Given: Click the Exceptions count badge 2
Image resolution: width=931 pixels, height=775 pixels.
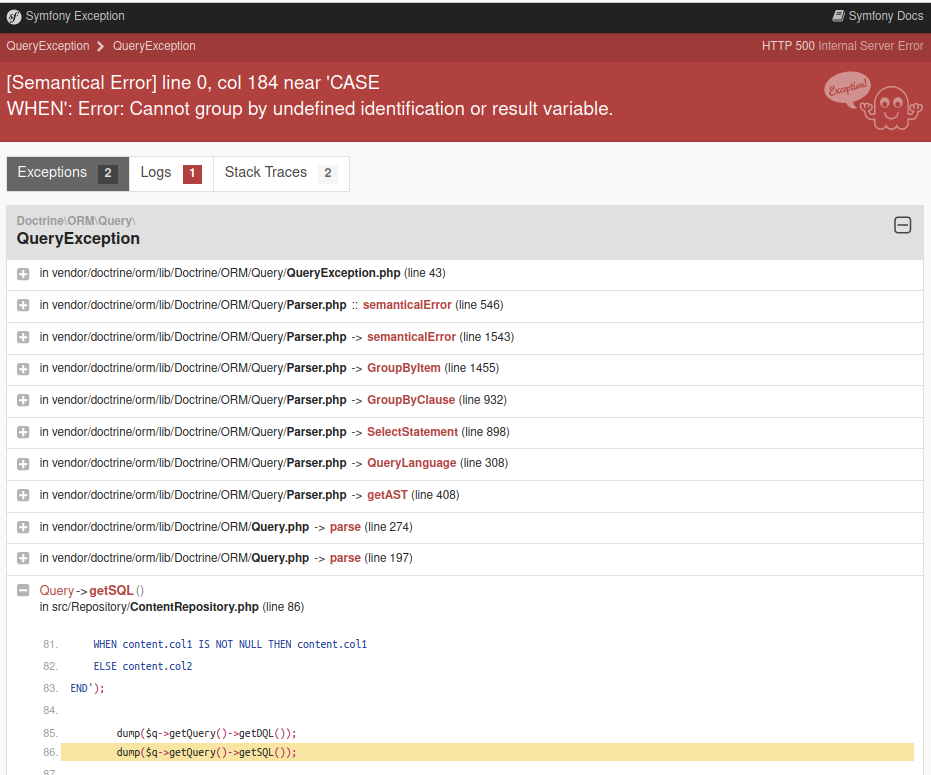Looking at the screenshot, I should (108, 173).
